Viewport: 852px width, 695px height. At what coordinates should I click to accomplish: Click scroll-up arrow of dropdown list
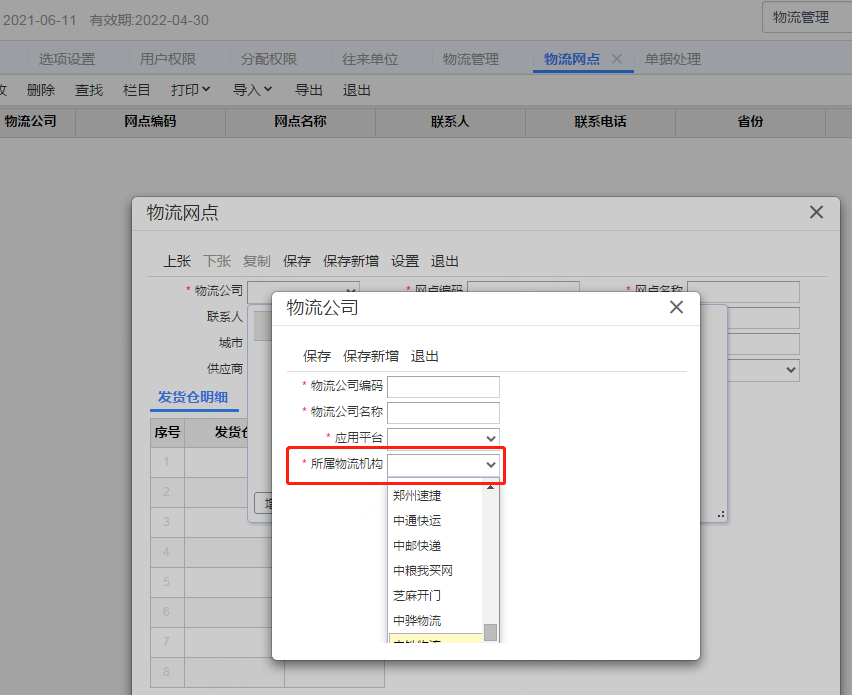(x=490, y=487)
